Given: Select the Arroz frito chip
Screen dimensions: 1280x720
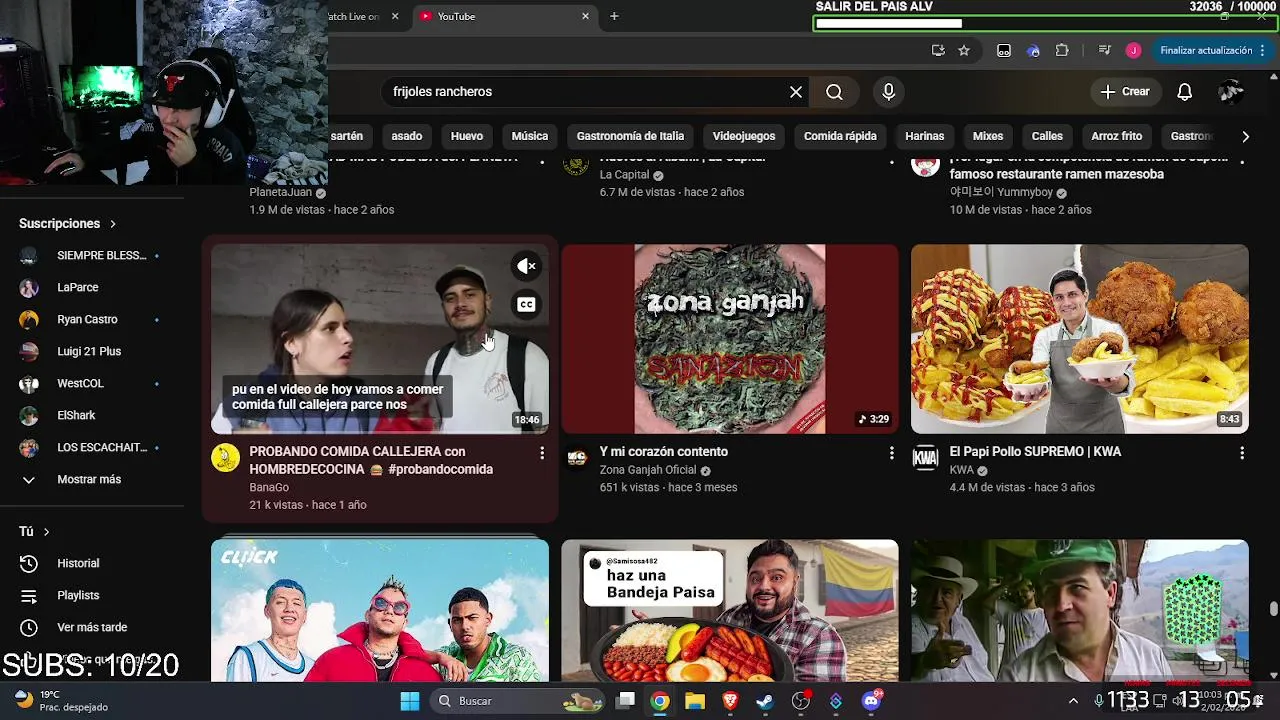Looking at the screenshot, I should click(1116, 136).
